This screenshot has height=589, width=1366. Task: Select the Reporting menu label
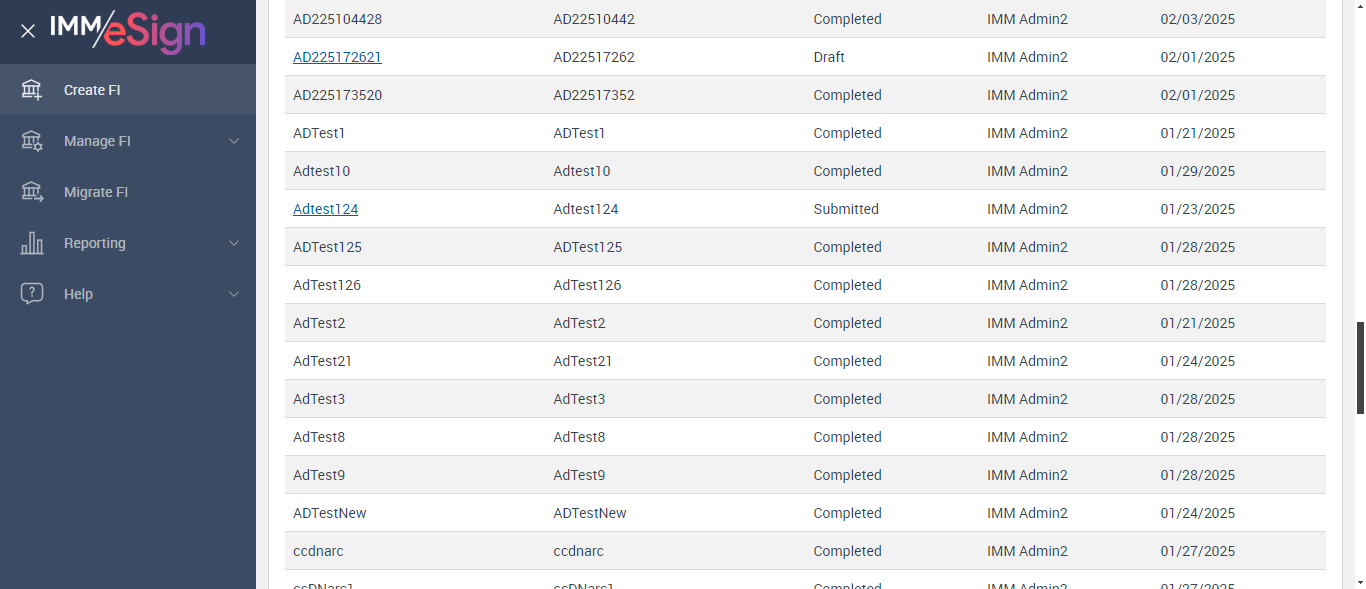[x=95, y=243]
